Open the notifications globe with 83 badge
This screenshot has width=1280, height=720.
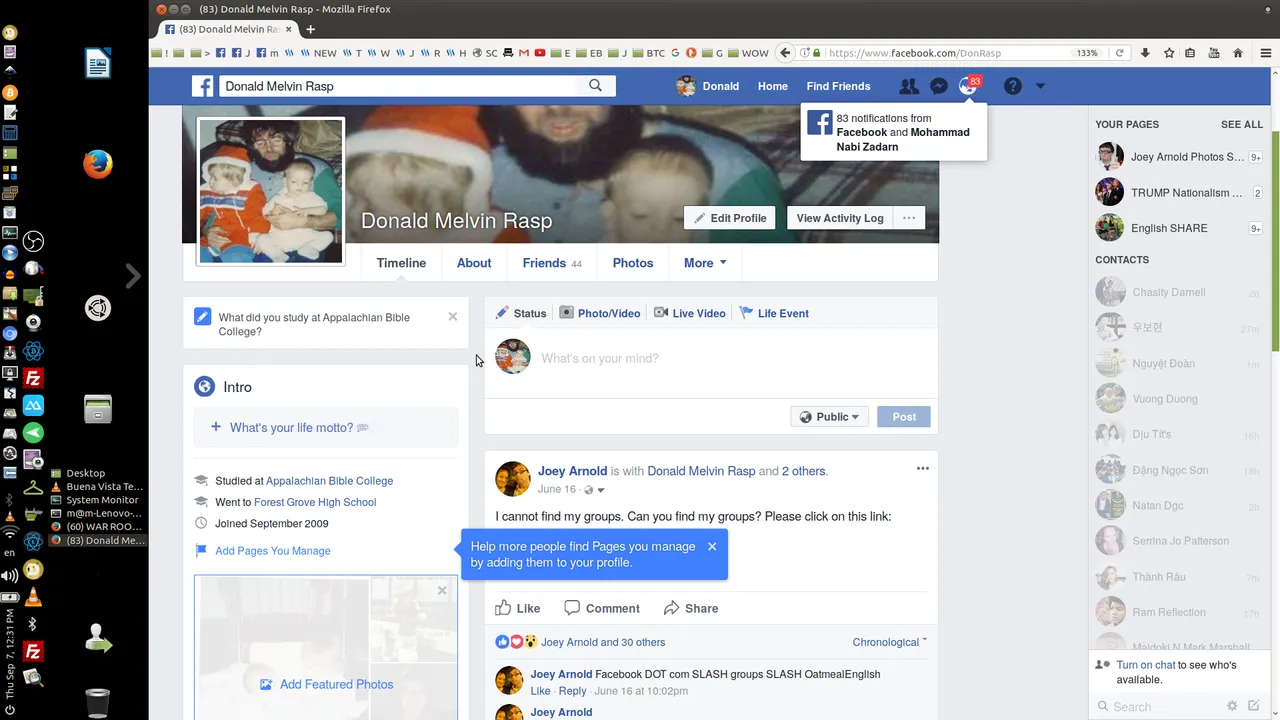click(x=968, y=86)
